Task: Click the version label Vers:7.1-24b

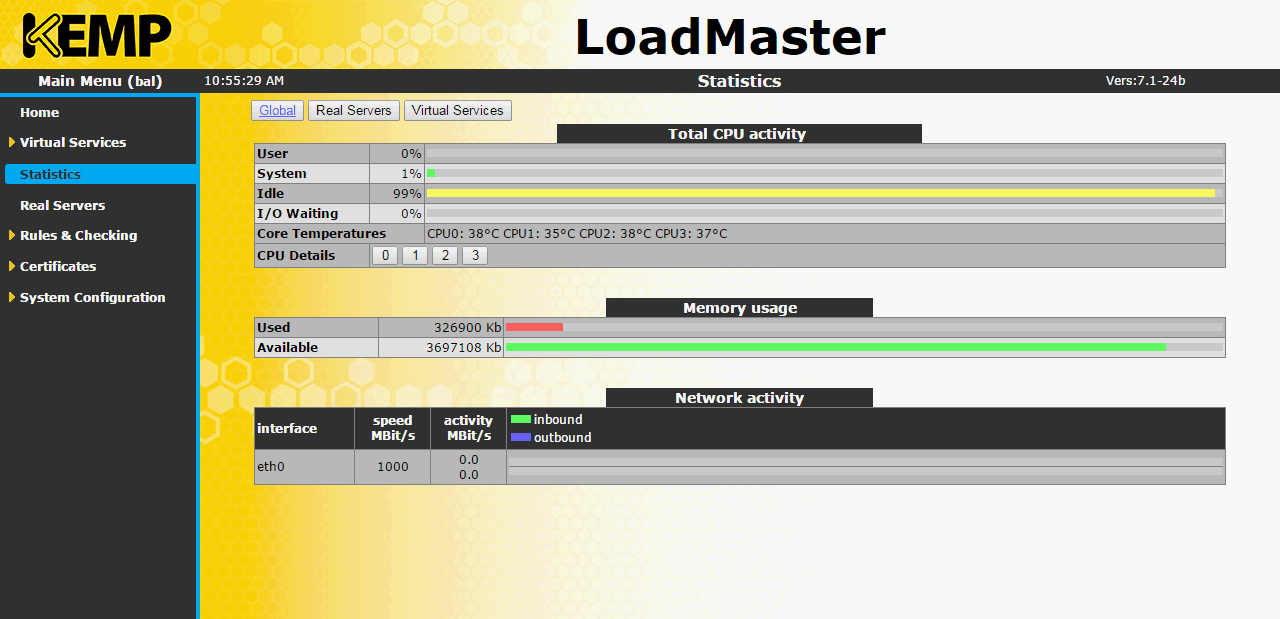Action: (1145, 81)
